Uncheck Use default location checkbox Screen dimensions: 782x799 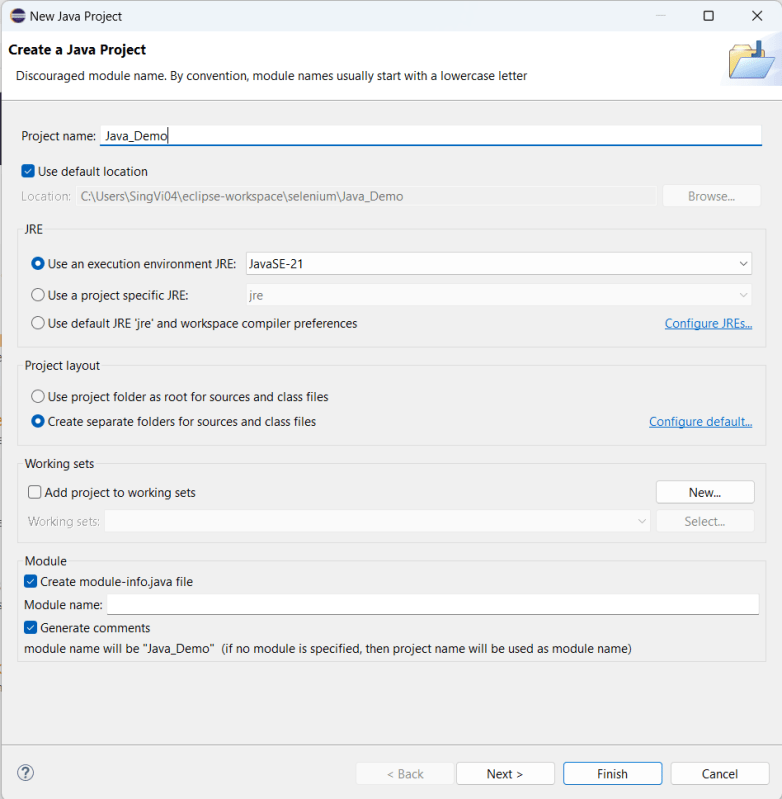point(28,171)
